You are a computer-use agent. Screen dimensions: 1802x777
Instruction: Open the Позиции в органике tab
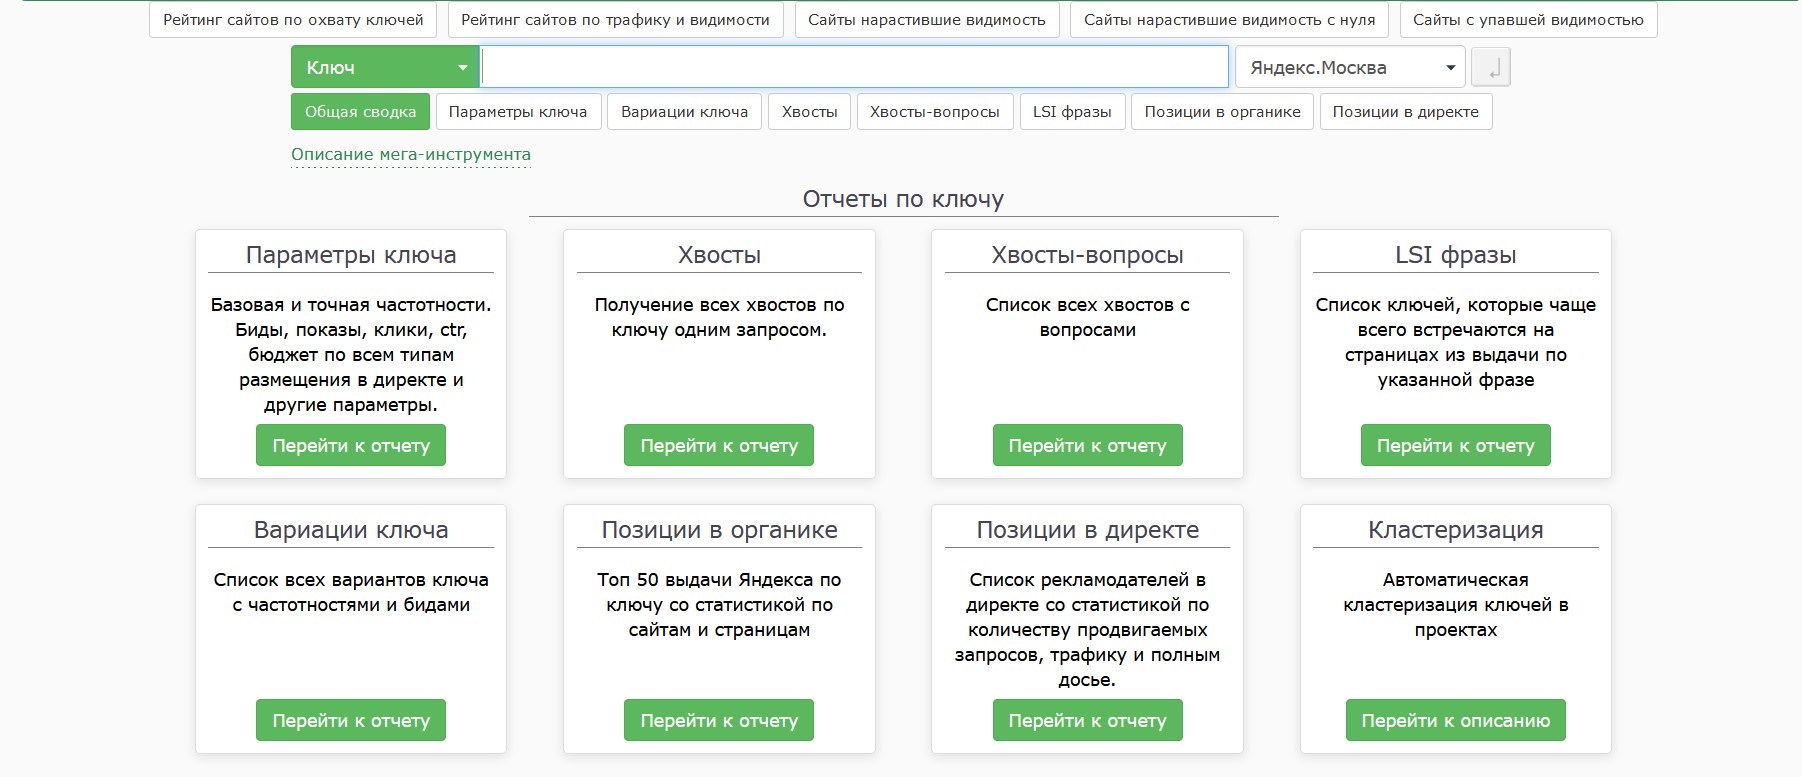[1222, 112]
